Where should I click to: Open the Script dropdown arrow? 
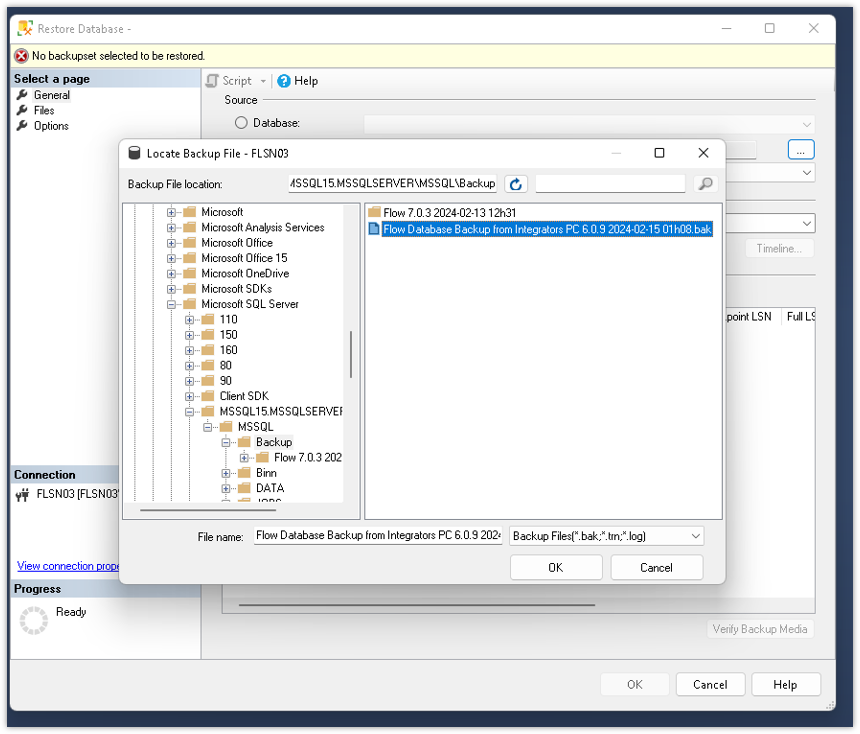(263, 81)
